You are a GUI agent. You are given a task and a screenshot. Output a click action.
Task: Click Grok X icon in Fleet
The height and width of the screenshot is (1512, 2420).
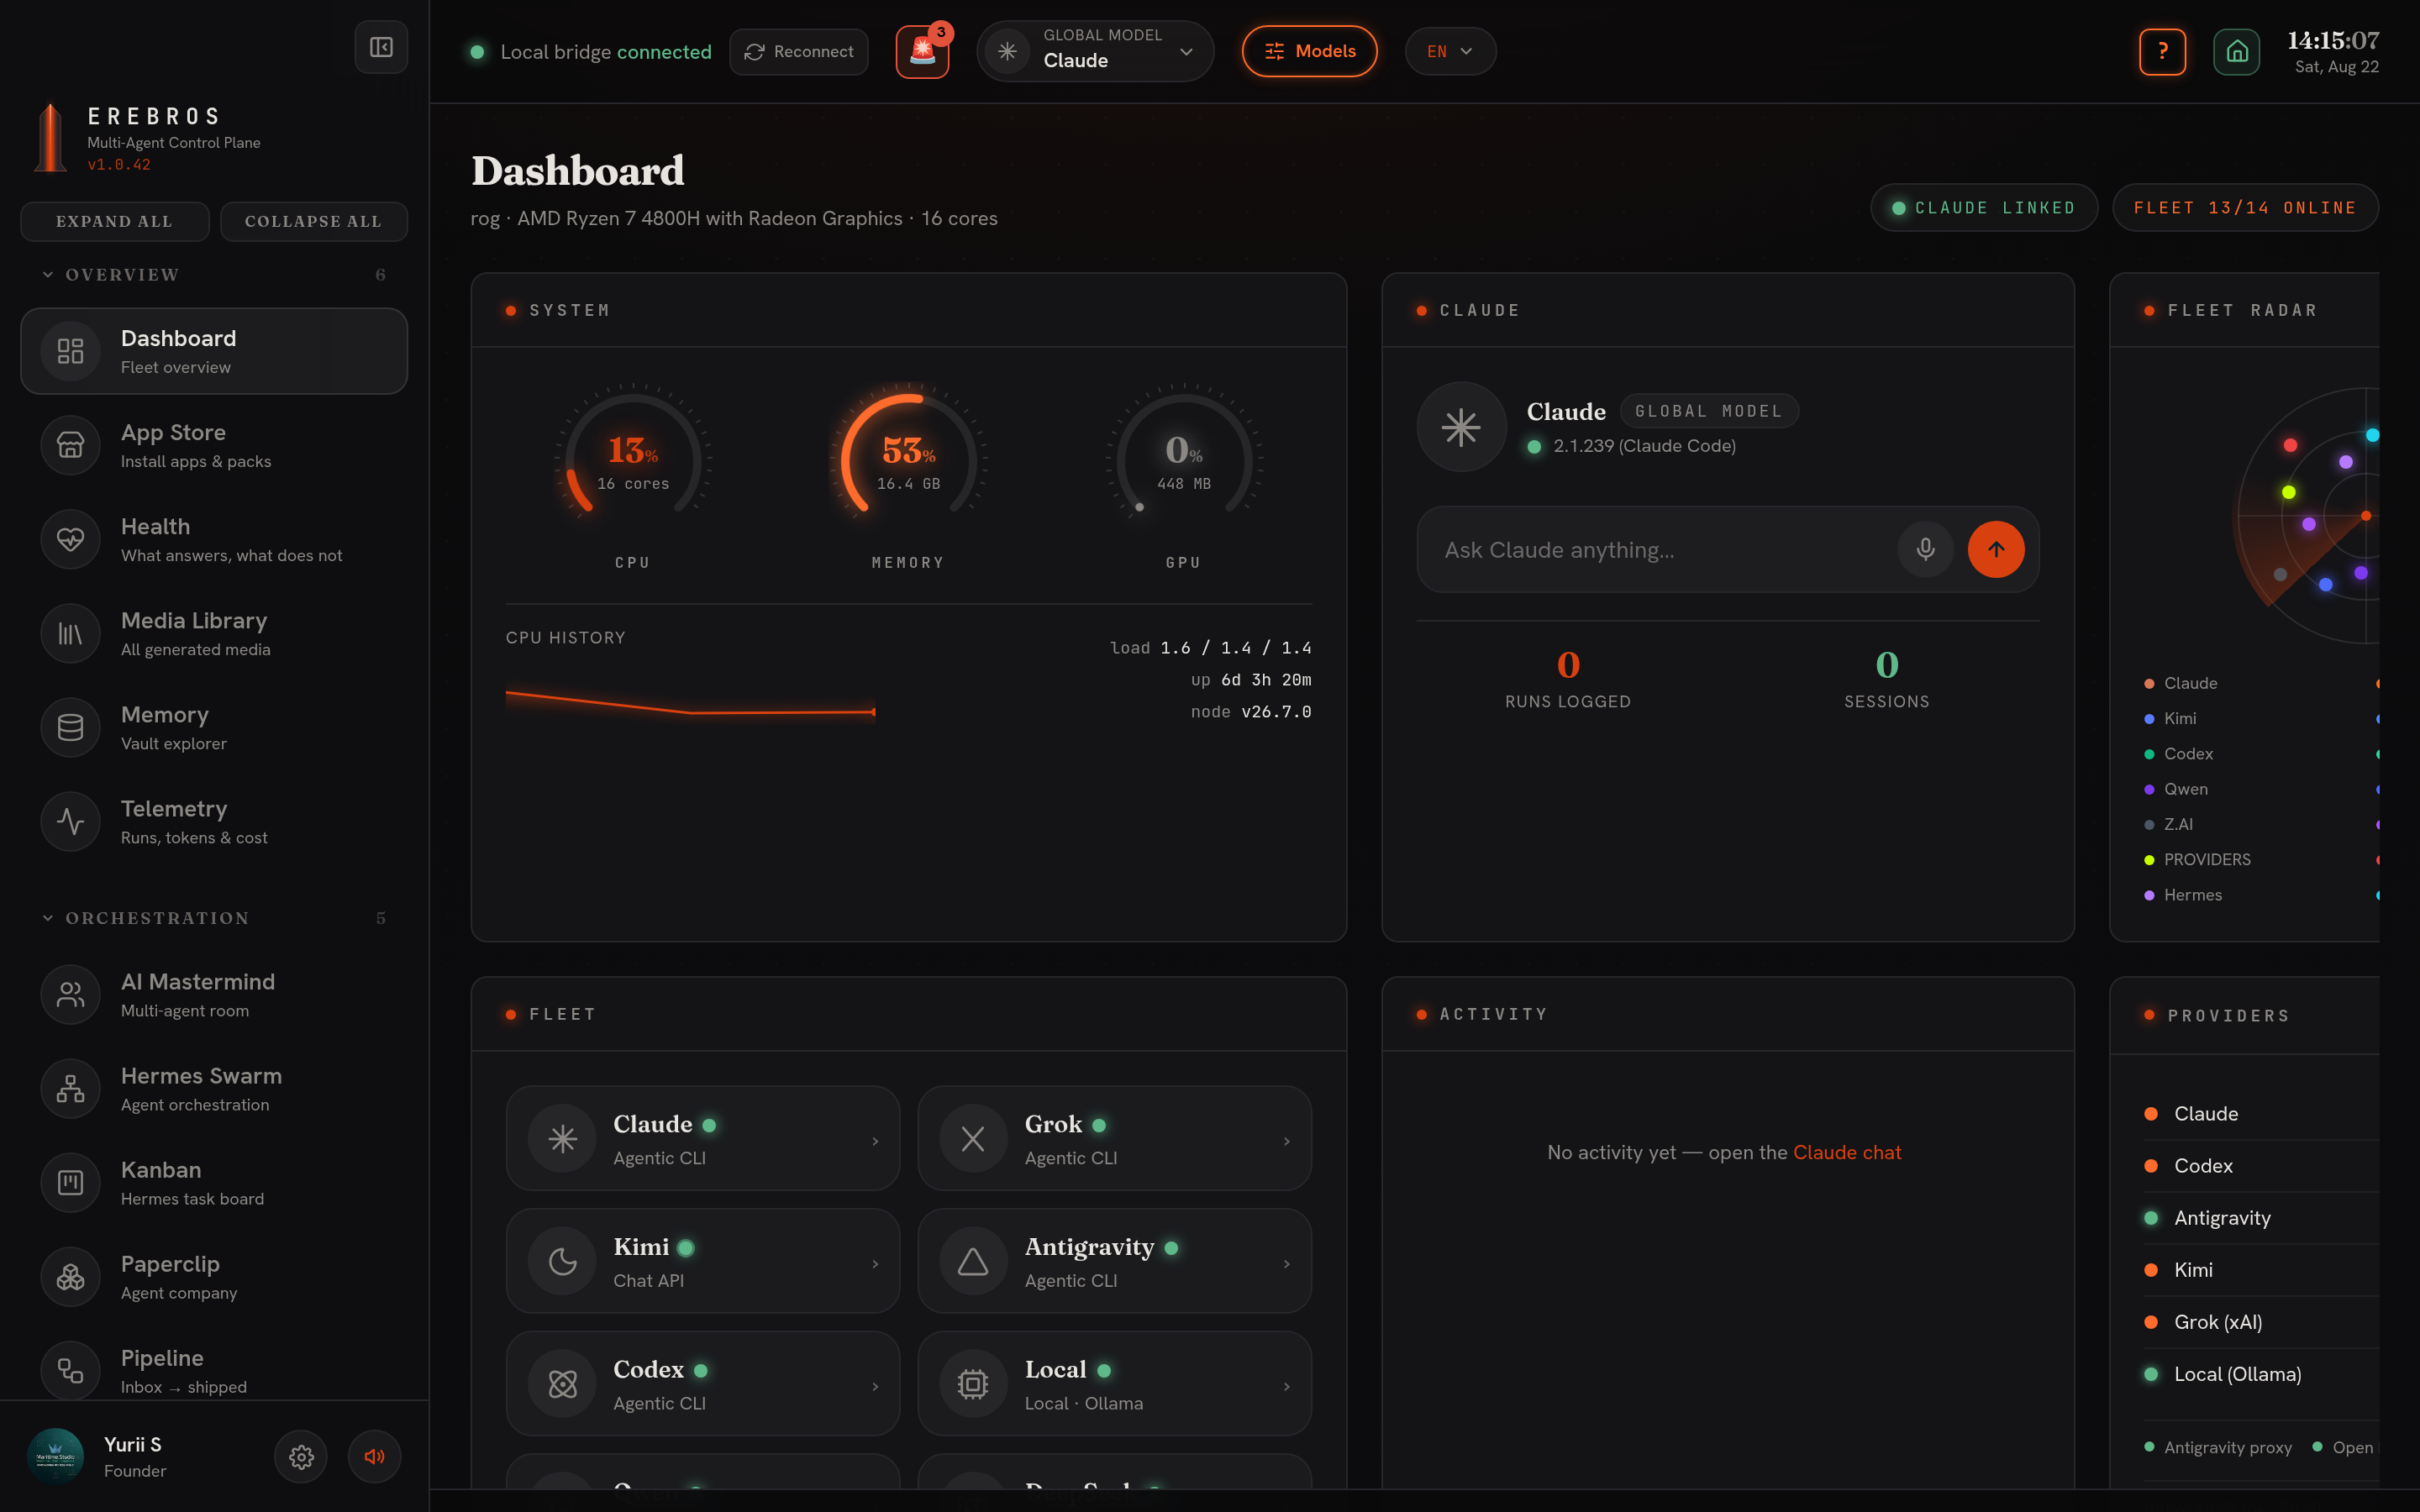(x=973, y=1138)
